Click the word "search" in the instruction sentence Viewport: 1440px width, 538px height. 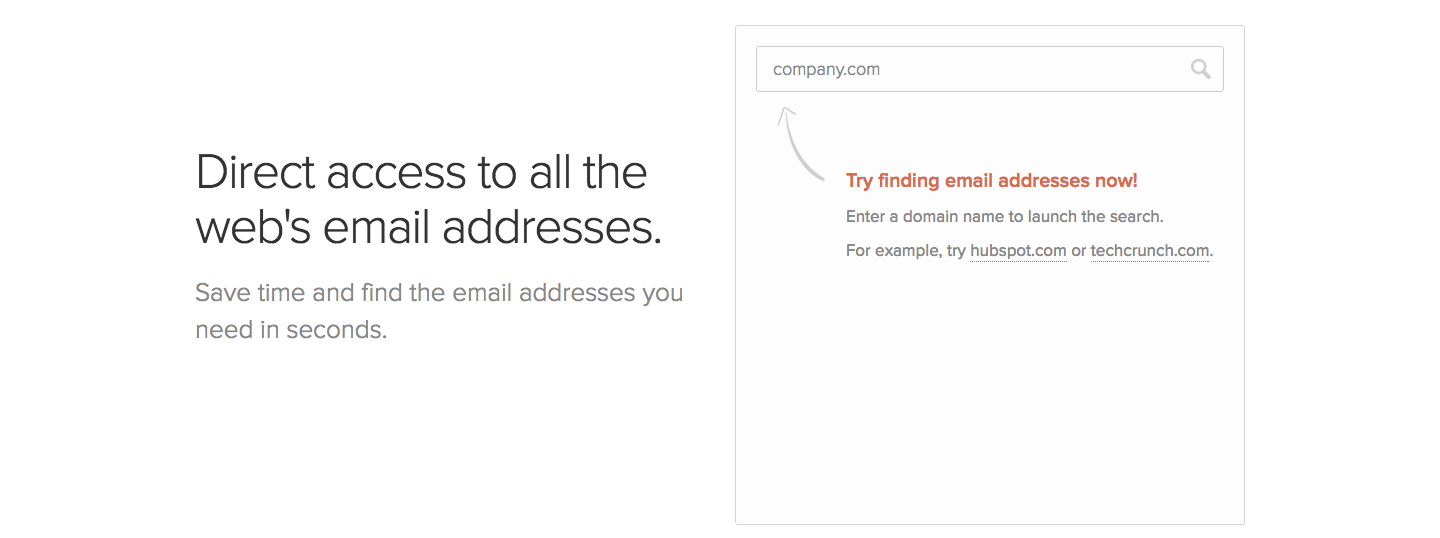(x=1137, y=216)
